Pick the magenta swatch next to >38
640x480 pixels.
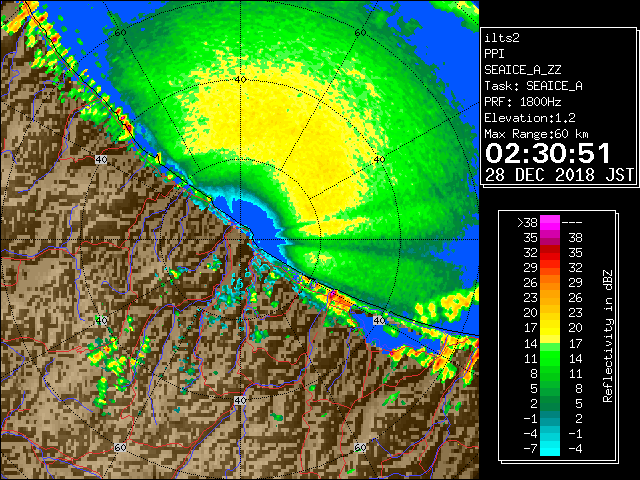(x=550, y=223)
